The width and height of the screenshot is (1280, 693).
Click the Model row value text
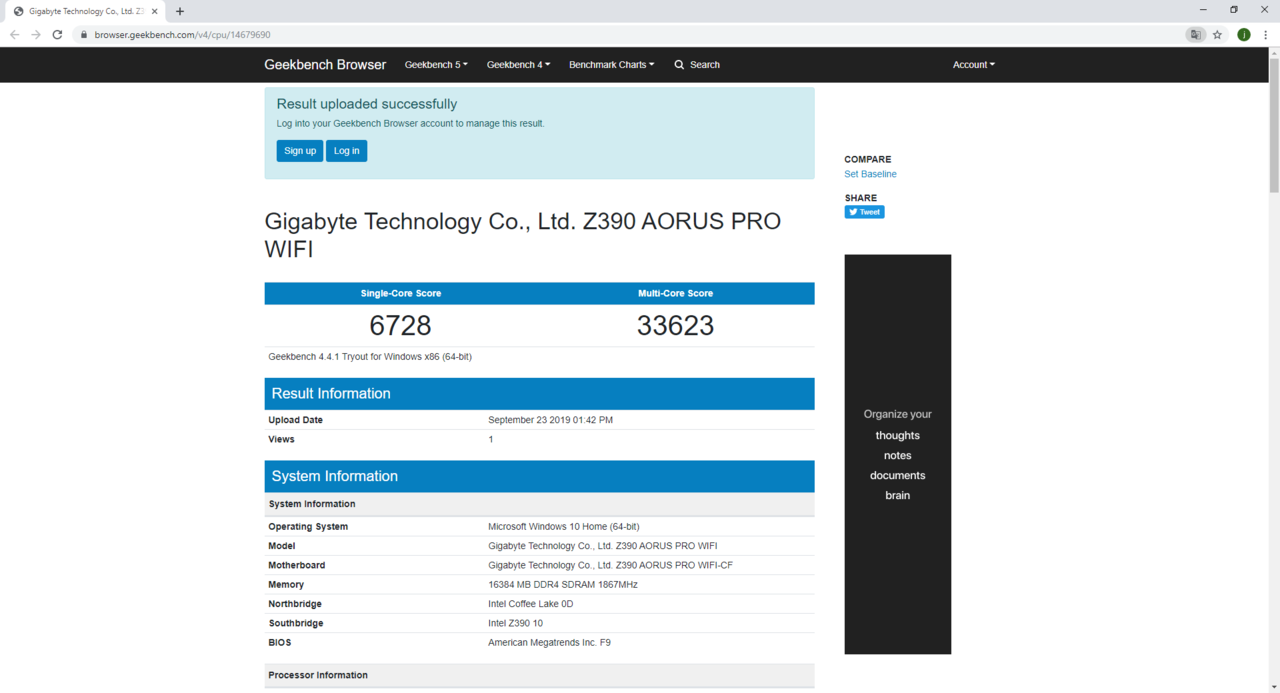coord(603,546)
